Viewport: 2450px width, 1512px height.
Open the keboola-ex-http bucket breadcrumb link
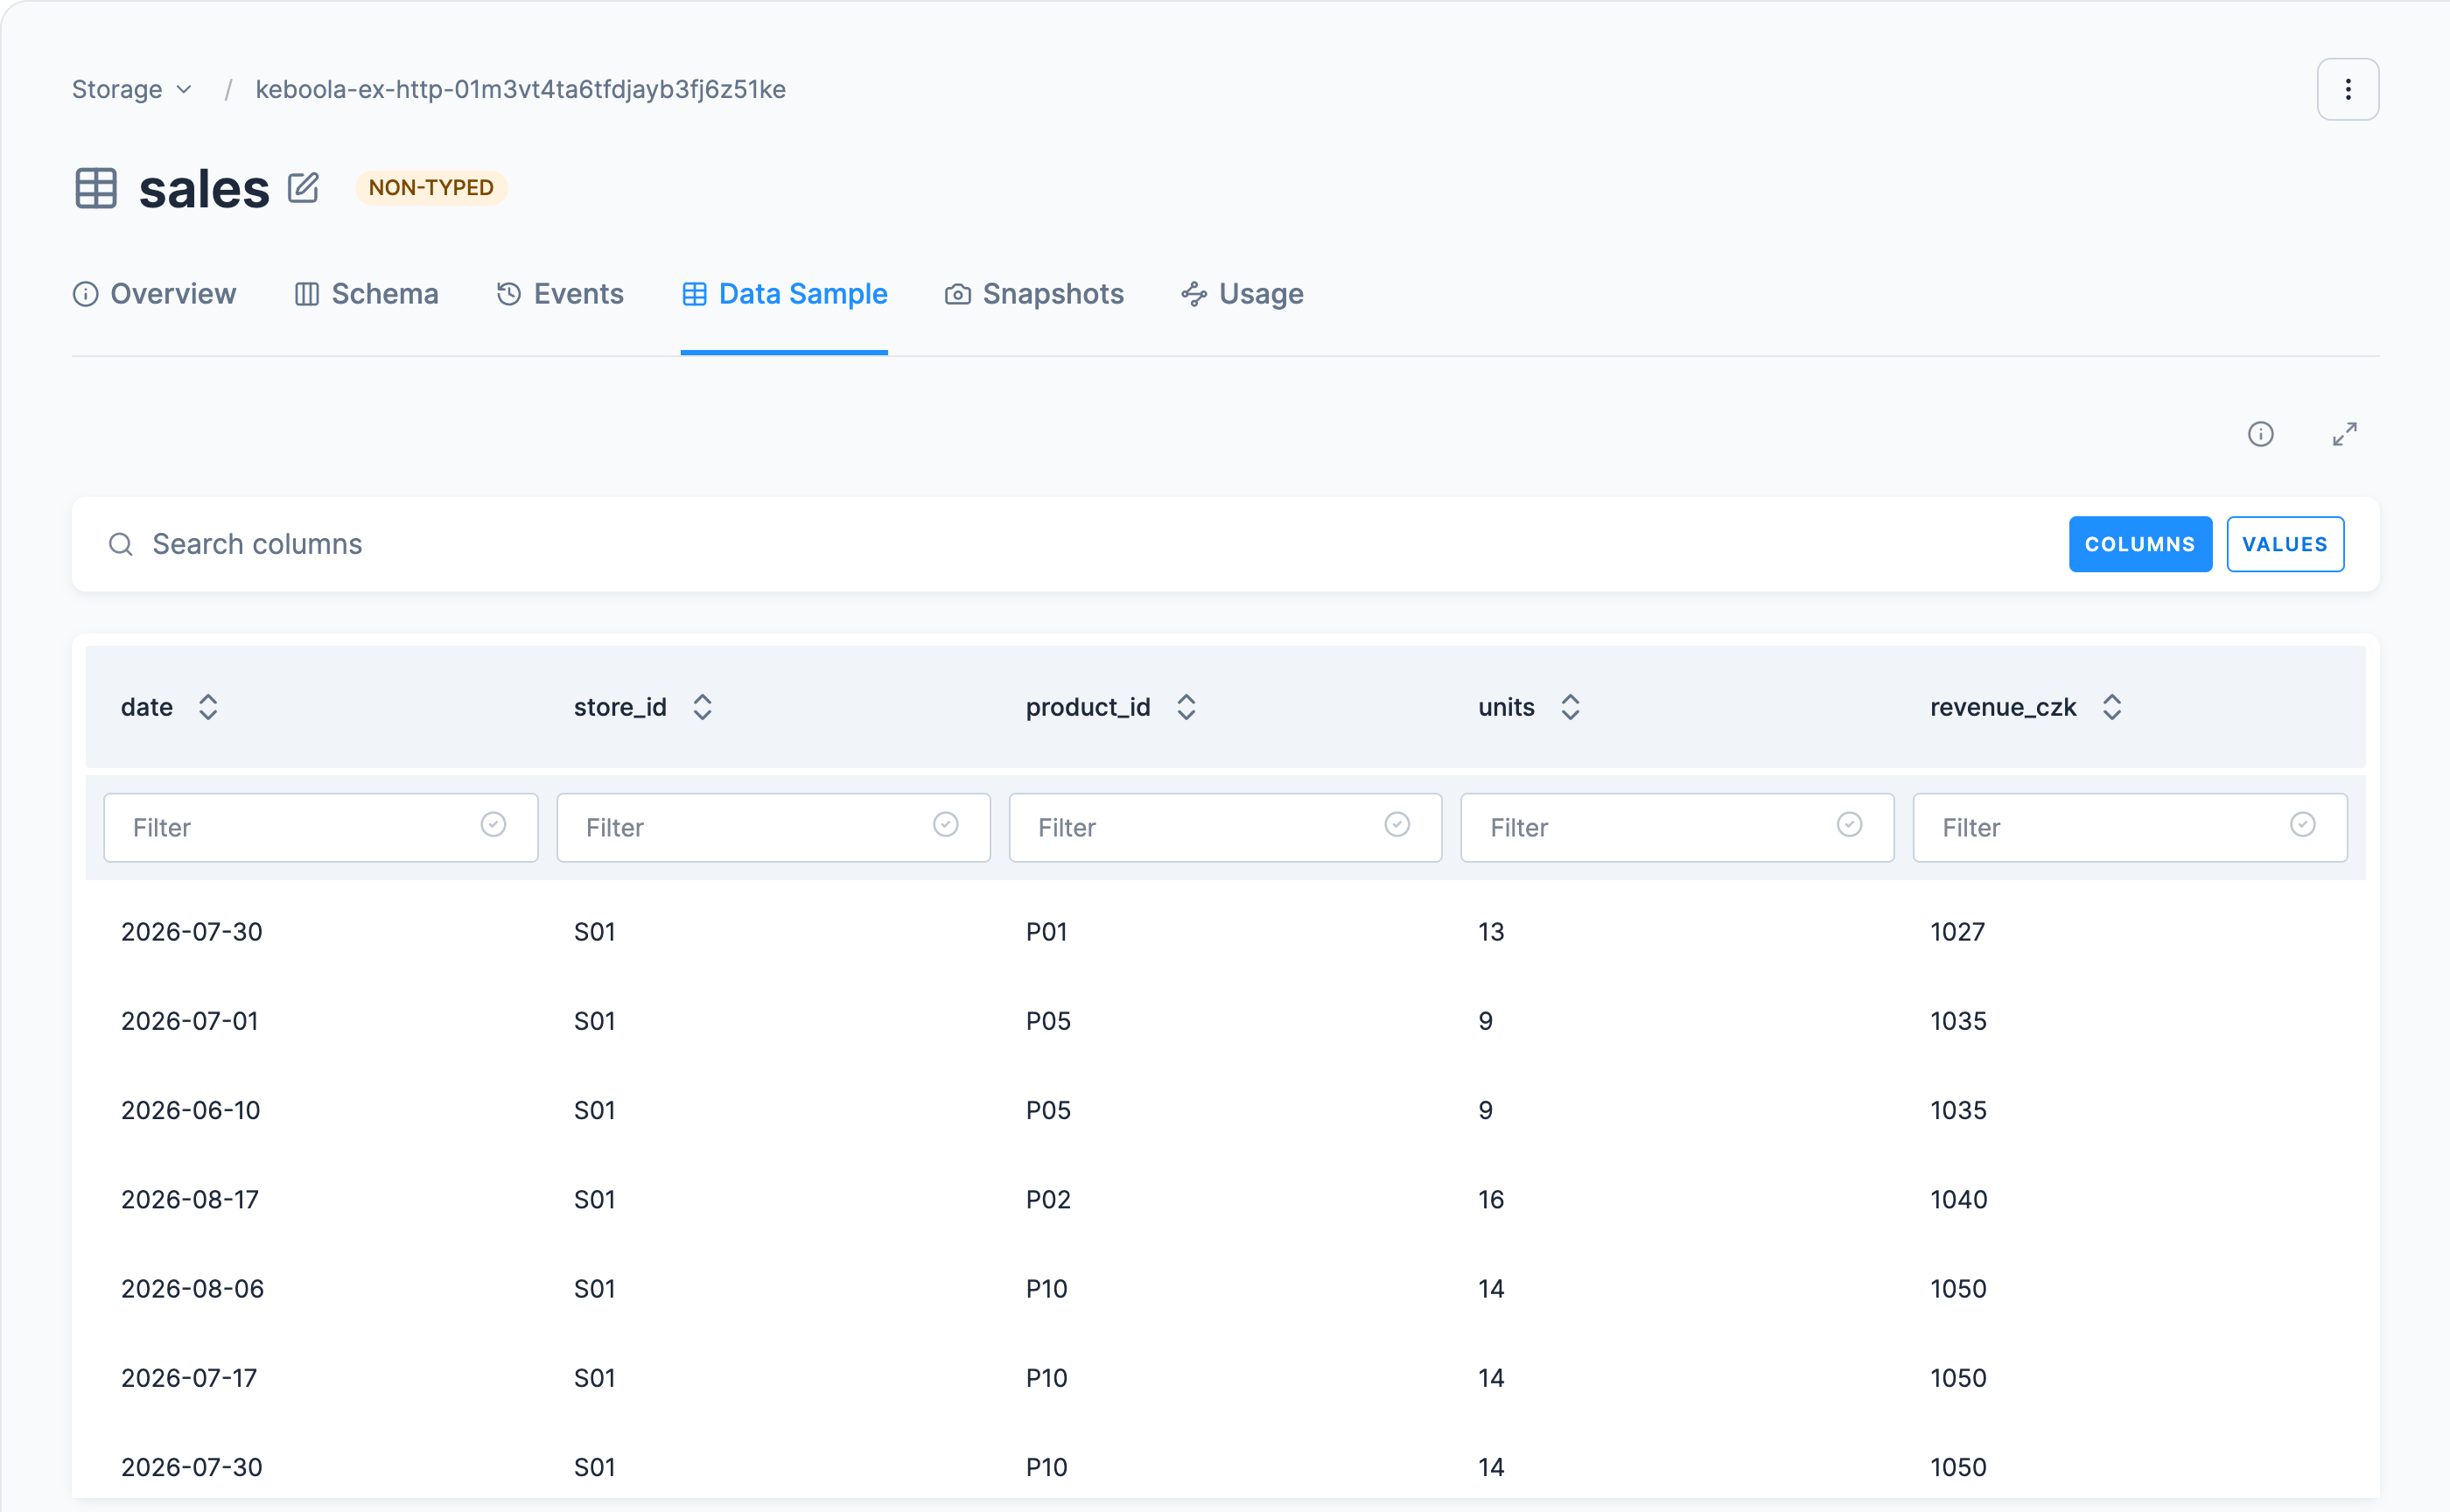coord(520,89)
